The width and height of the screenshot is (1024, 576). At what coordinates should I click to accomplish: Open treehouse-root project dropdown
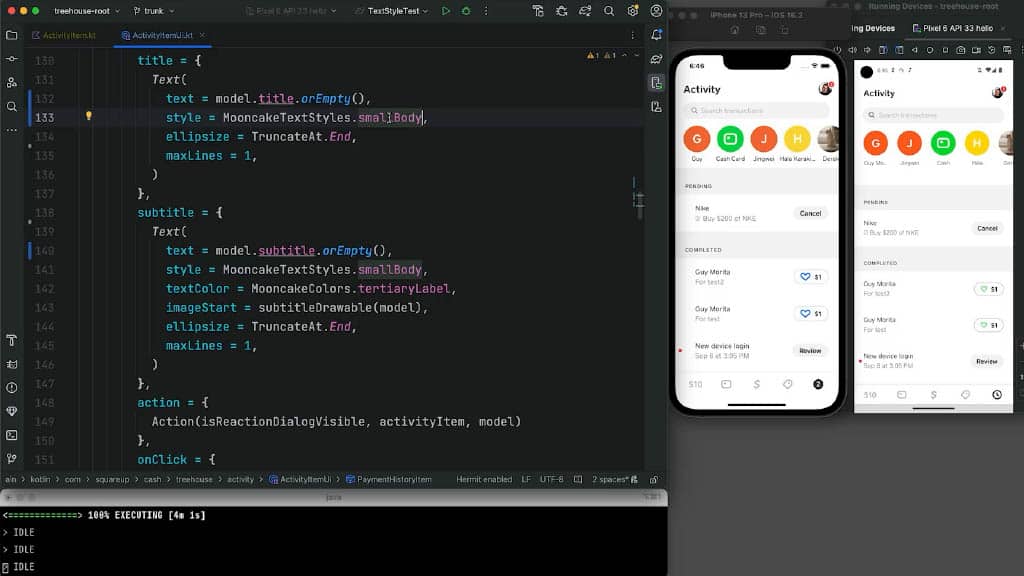[86, 11]
